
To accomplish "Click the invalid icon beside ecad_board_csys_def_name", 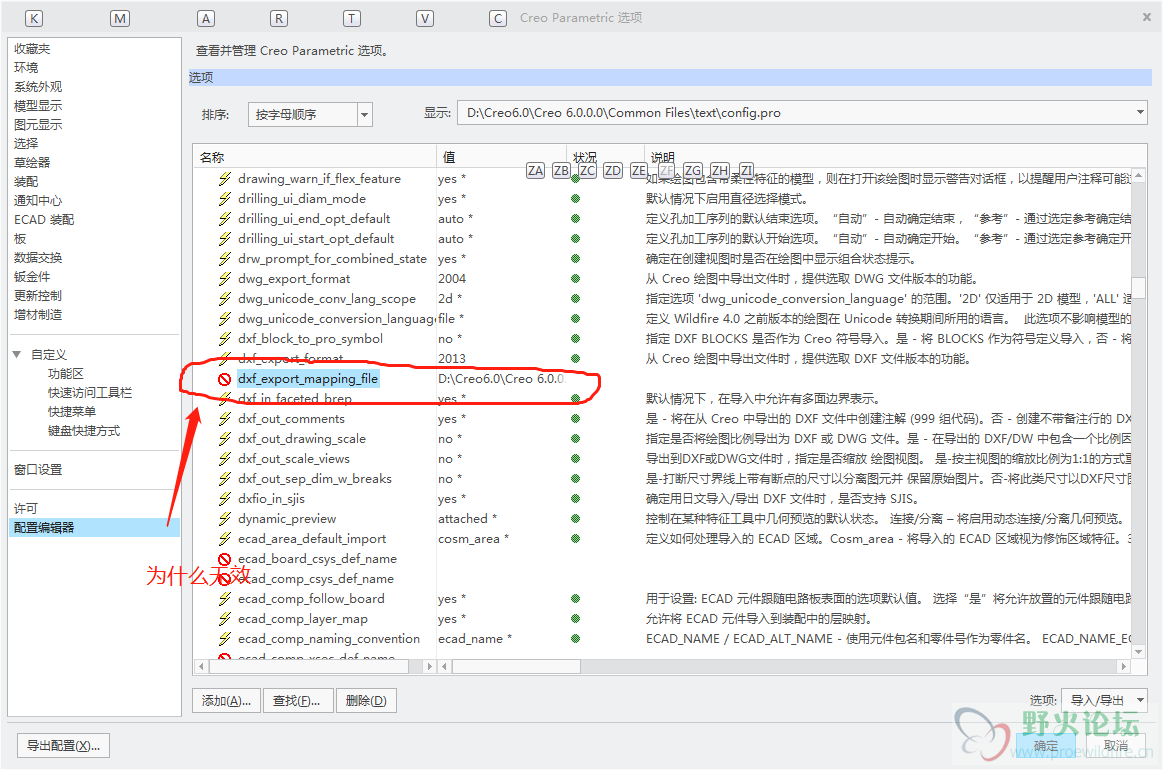I will pyautogui.click(x=225, y=559).
